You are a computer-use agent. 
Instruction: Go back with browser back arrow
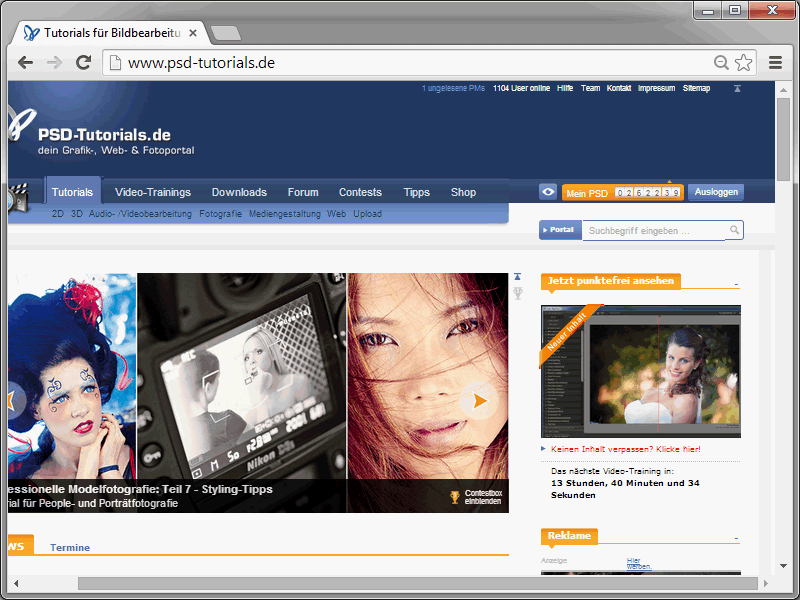[25, 63]
